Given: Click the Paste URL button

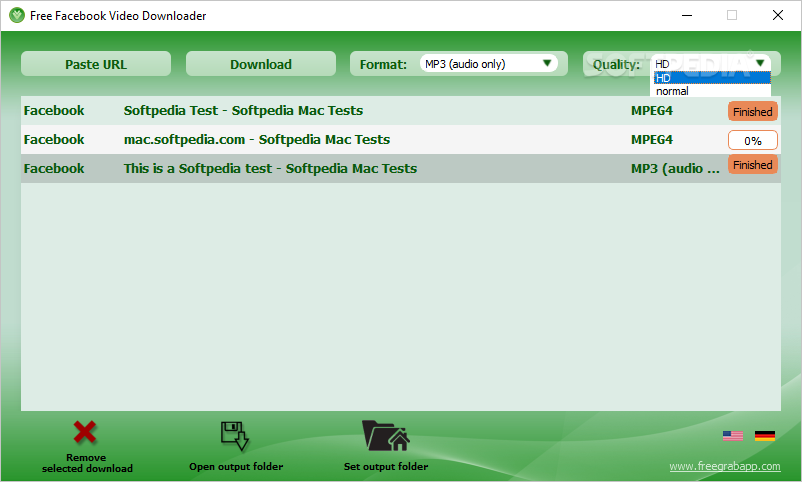Looking at the screenshot, I should [x=96, y=64].
